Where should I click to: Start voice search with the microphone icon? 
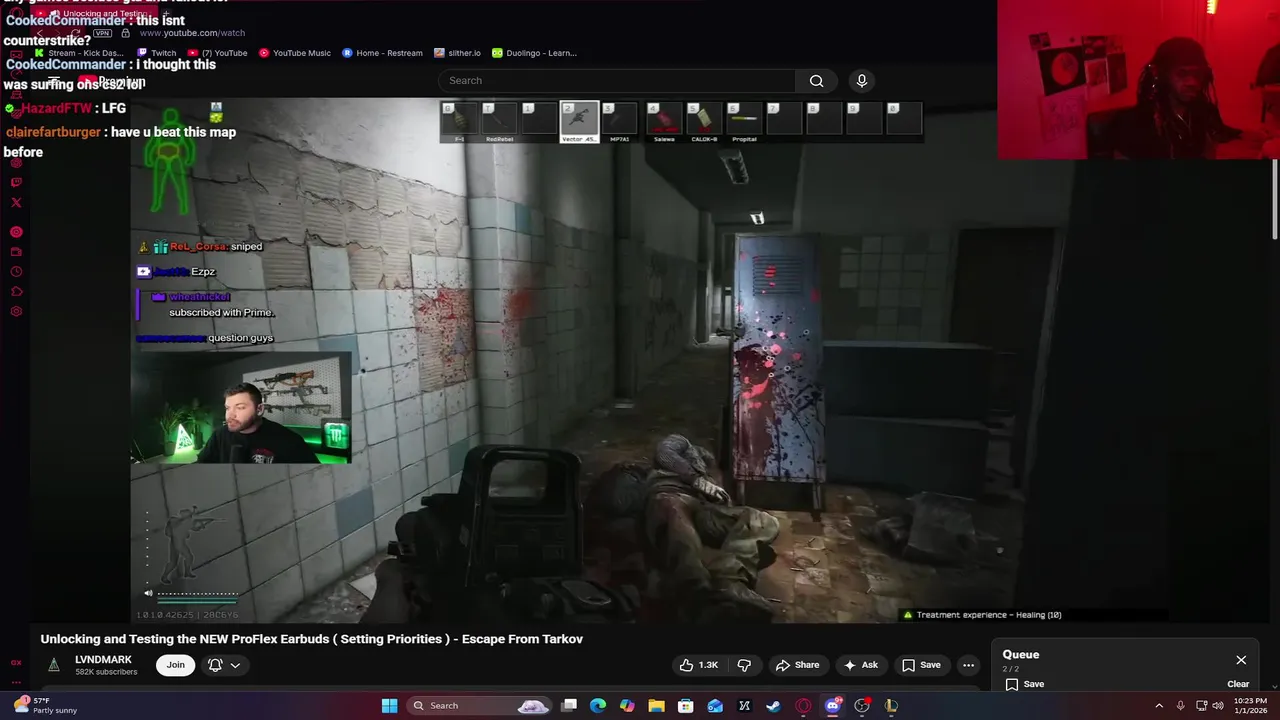point(862,81)
